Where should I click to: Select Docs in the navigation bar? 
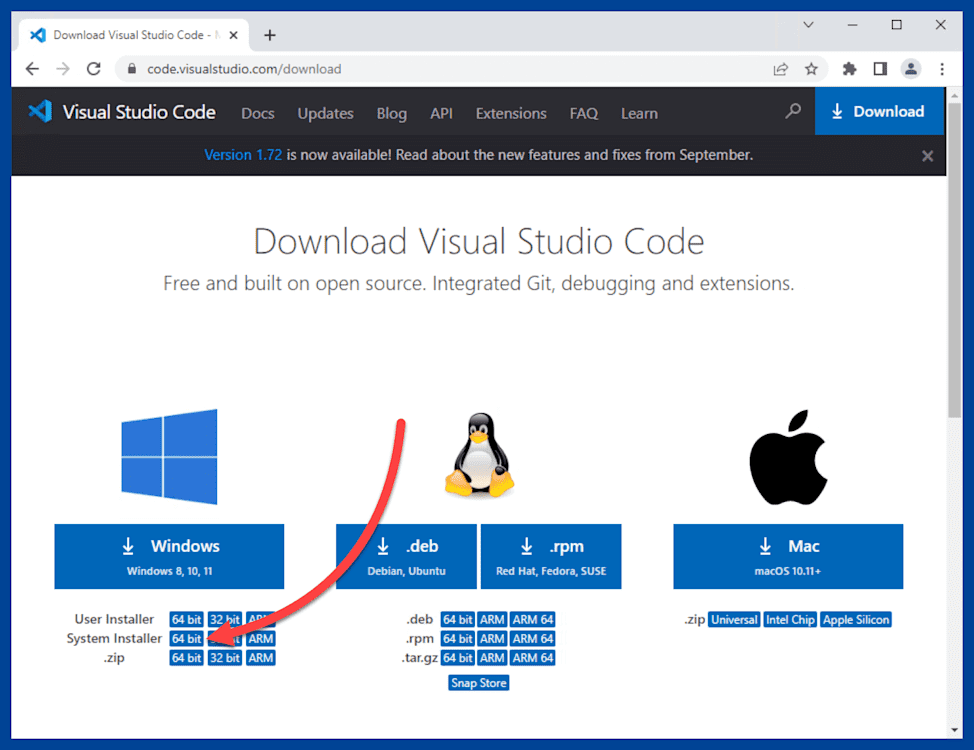257,113
